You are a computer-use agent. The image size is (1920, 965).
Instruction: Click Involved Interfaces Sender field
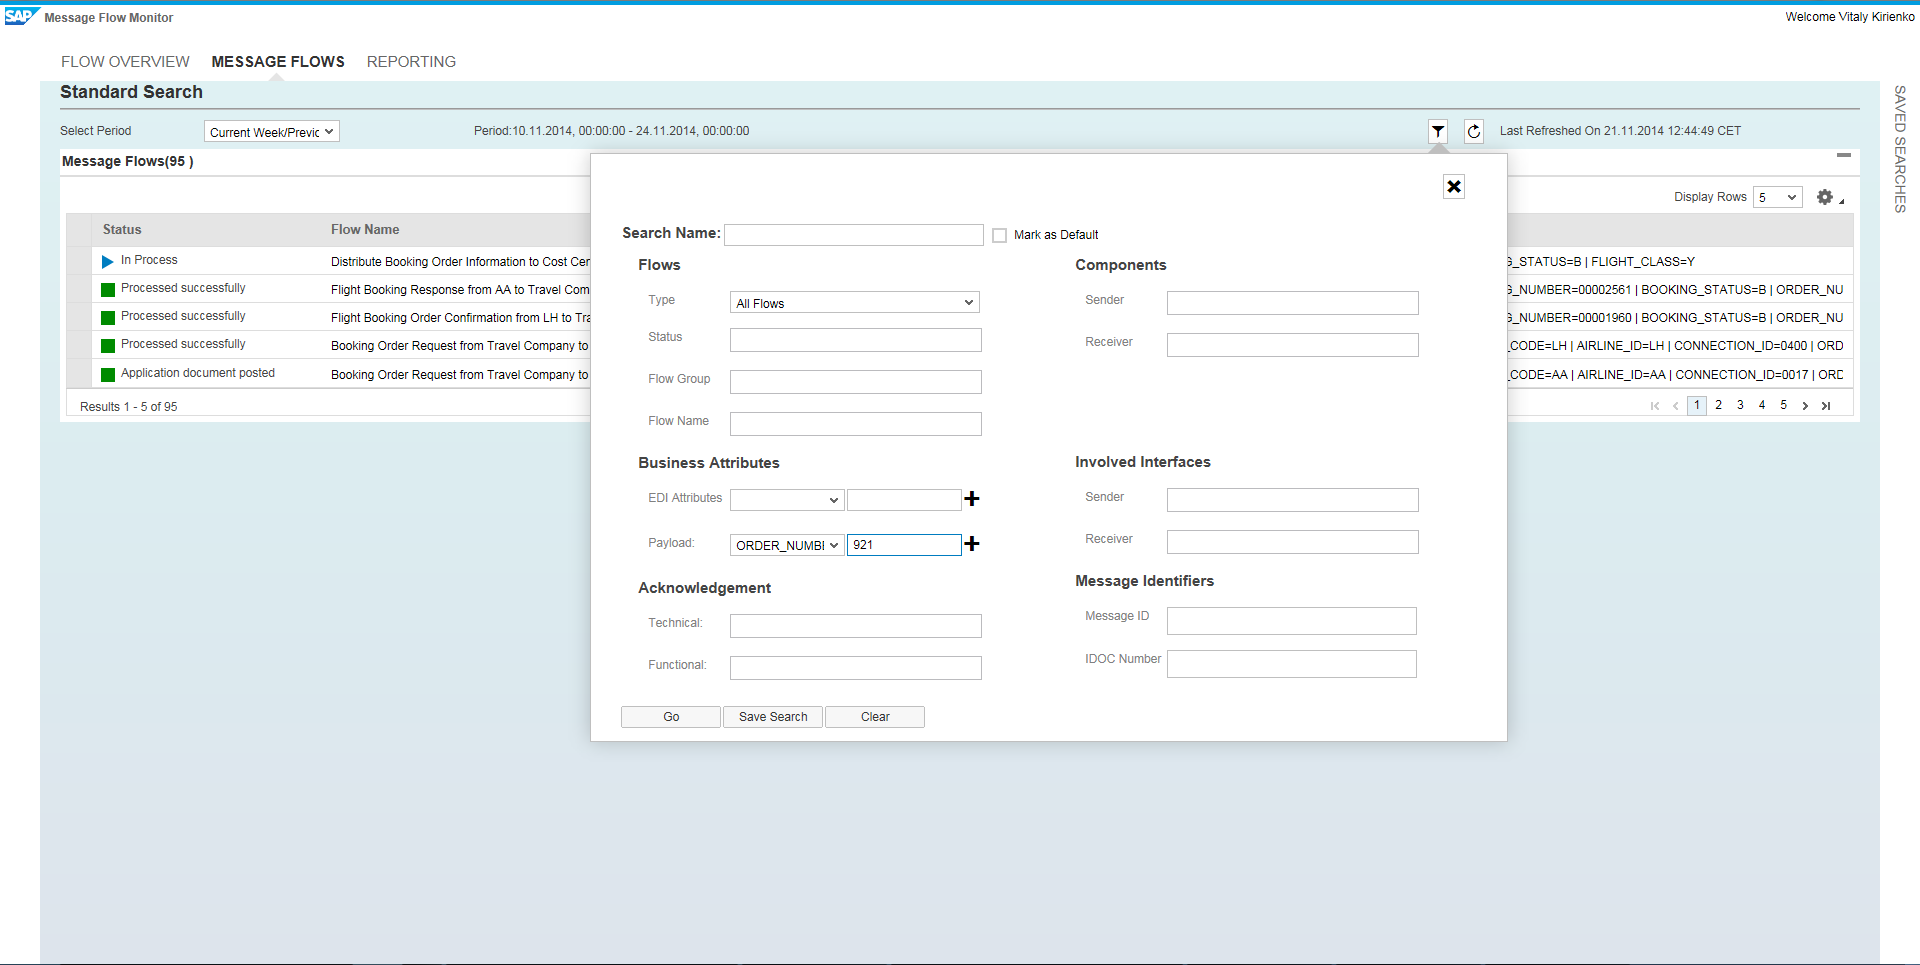[1293, 500]
